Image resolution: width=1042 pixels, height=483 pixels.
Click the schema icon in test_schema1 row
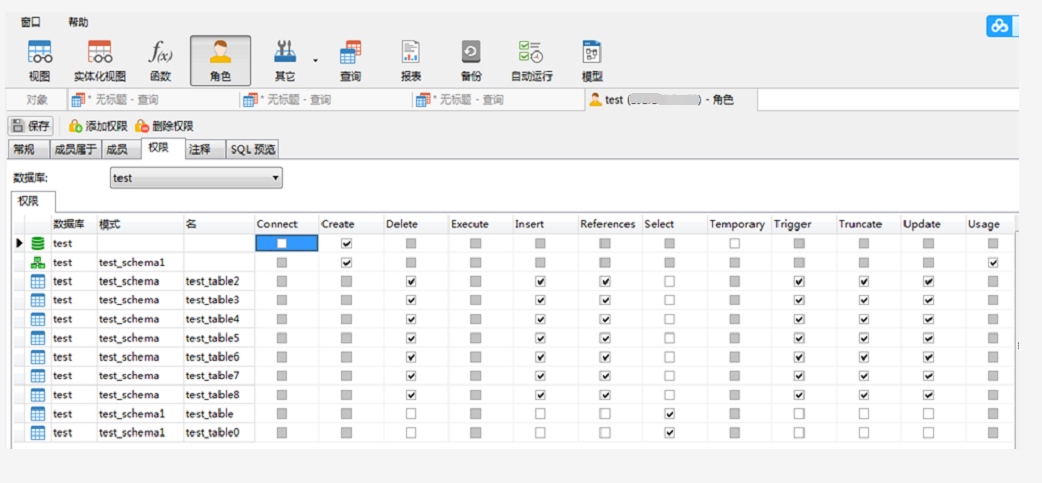coord(39,262)
